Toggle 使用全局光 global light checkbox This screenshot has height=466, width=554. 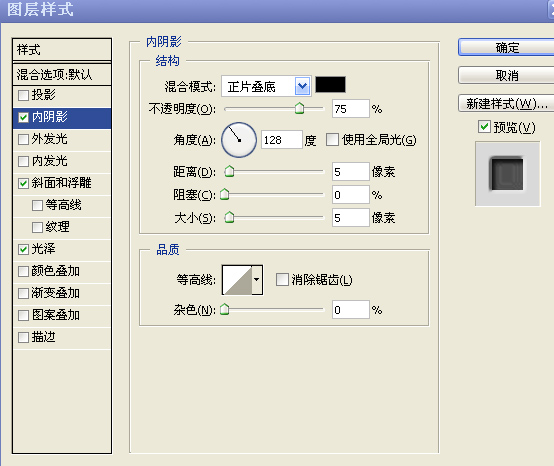[332, 140]
